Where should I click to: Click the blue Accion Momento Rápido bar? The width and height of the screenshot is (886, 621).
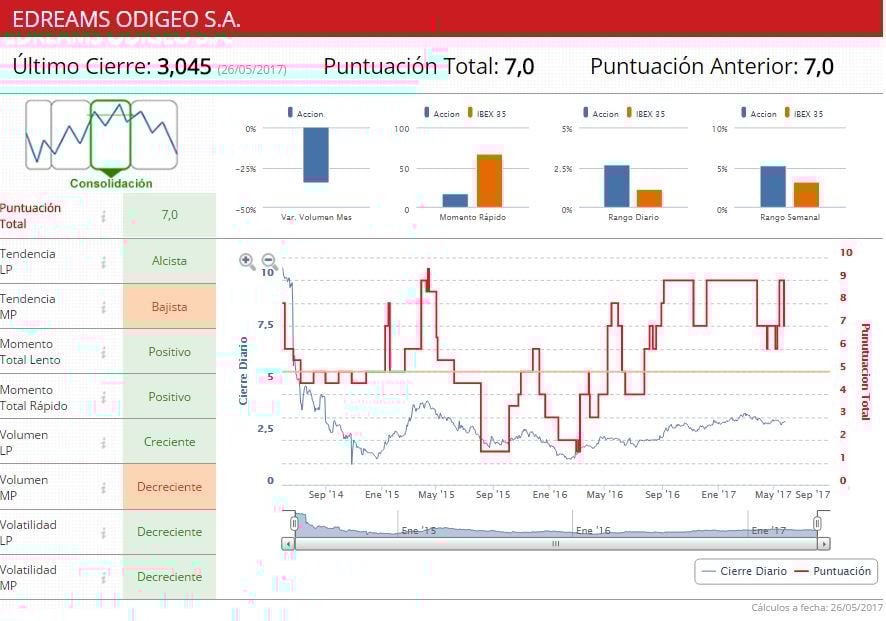tap(455, 201)
